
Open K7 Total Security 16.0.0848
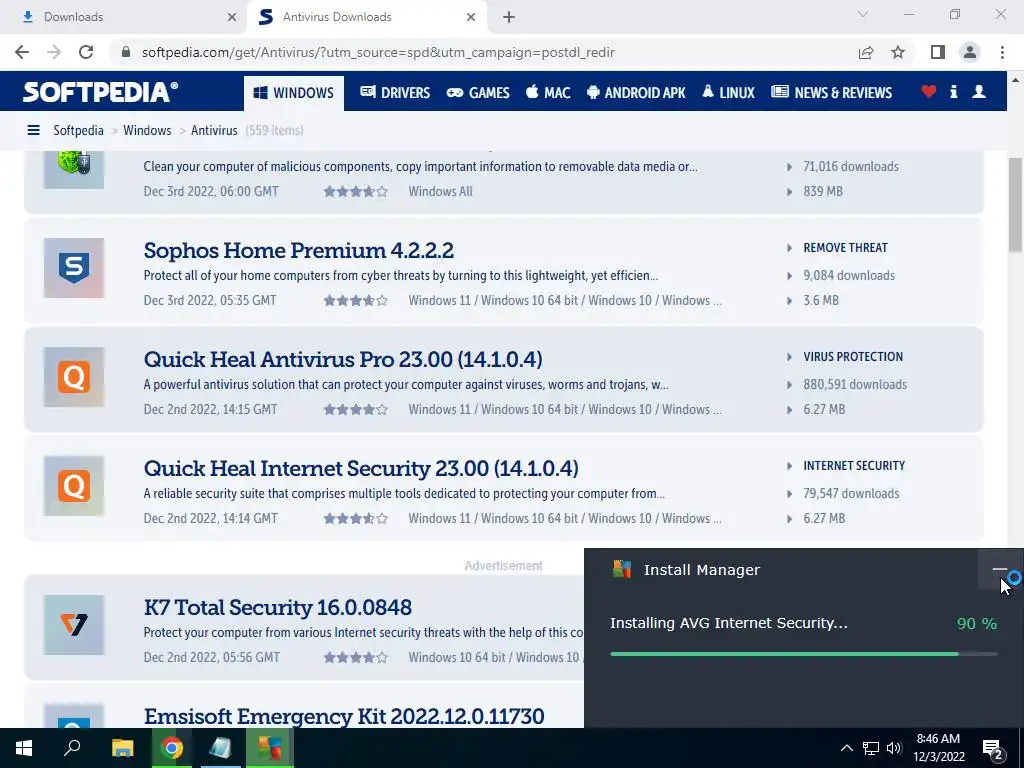(278, 607)
